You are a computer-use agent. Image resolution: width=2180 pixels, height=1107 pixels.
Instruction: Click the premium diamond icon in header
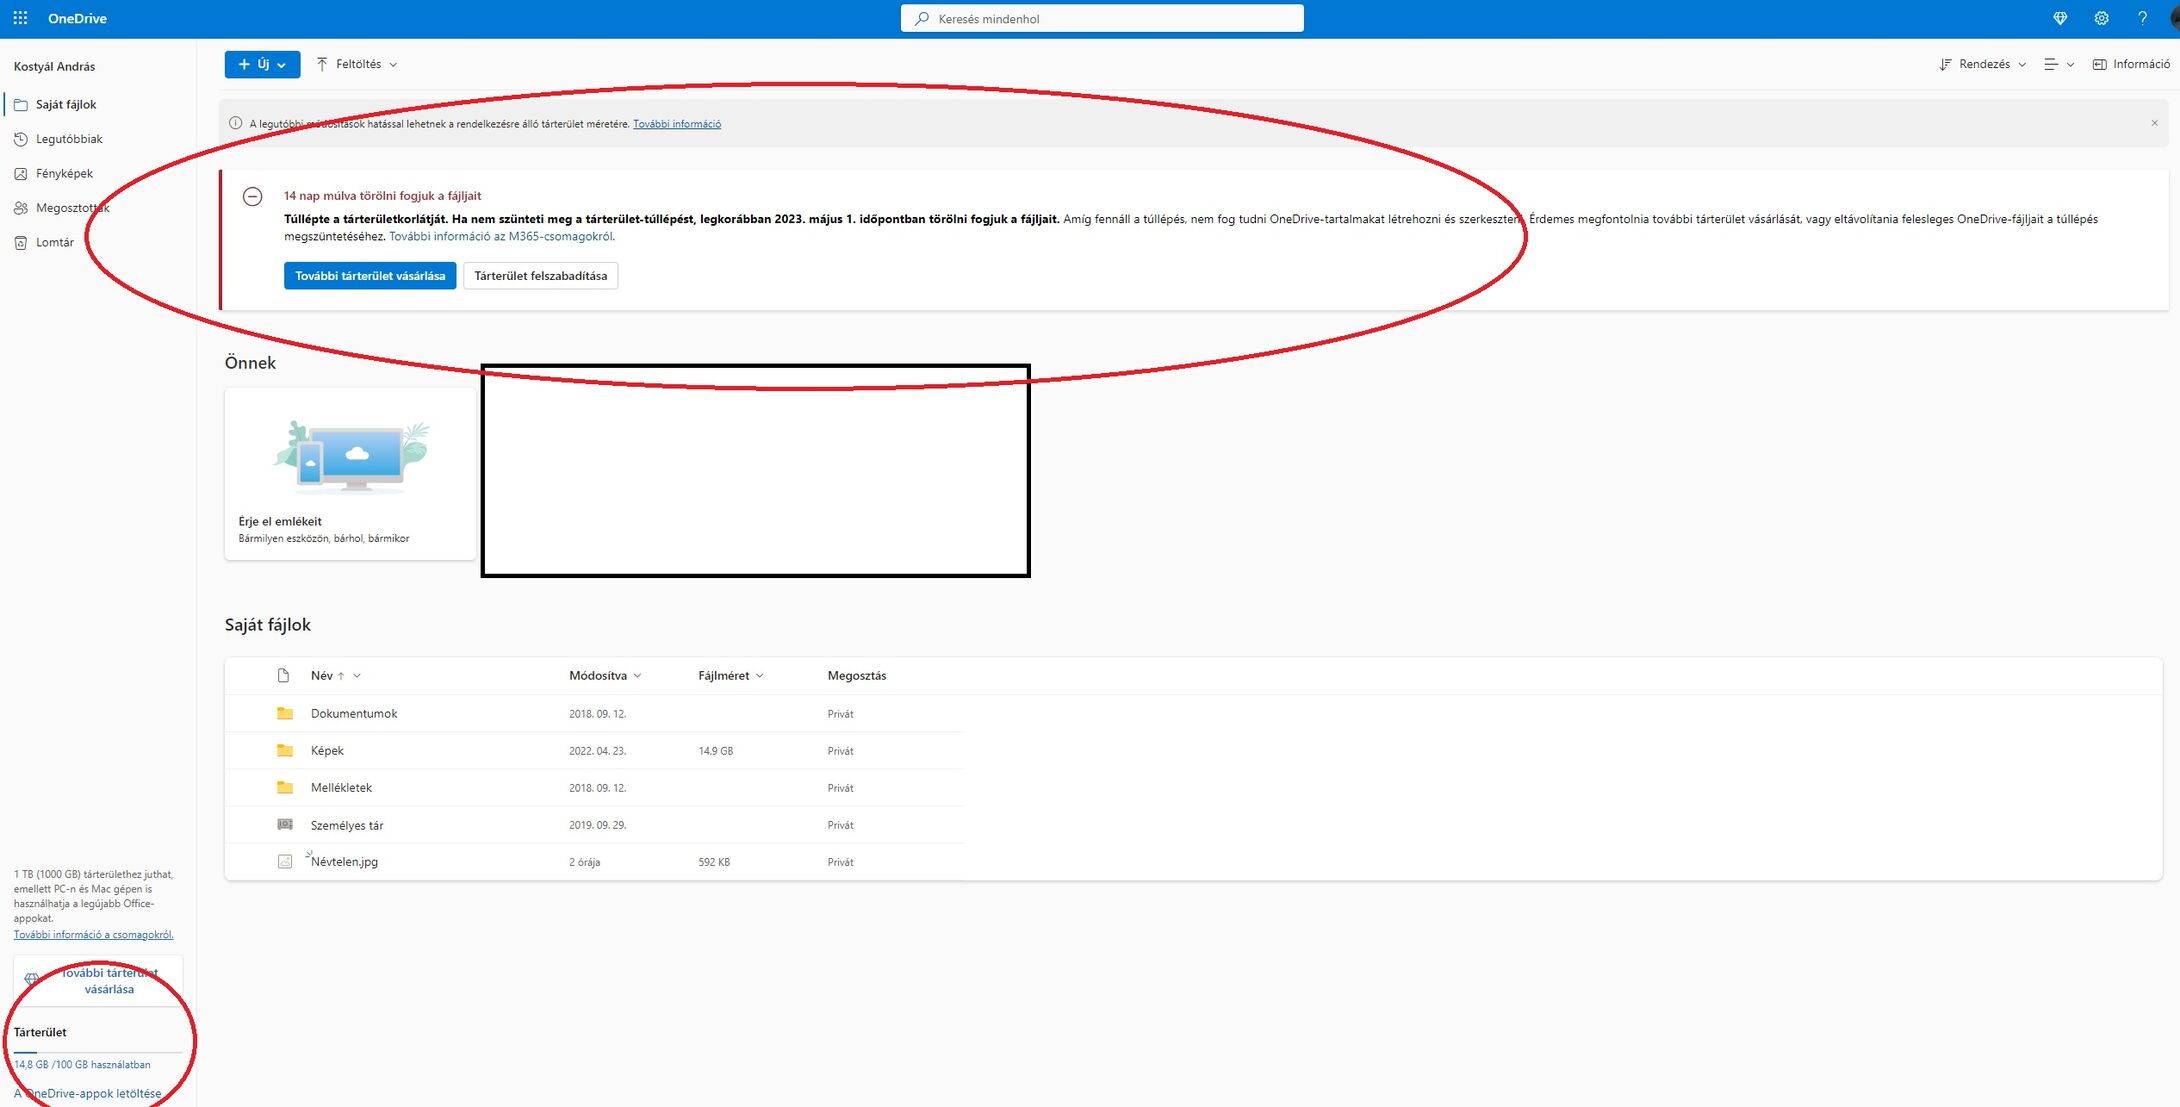(2060, 18)
